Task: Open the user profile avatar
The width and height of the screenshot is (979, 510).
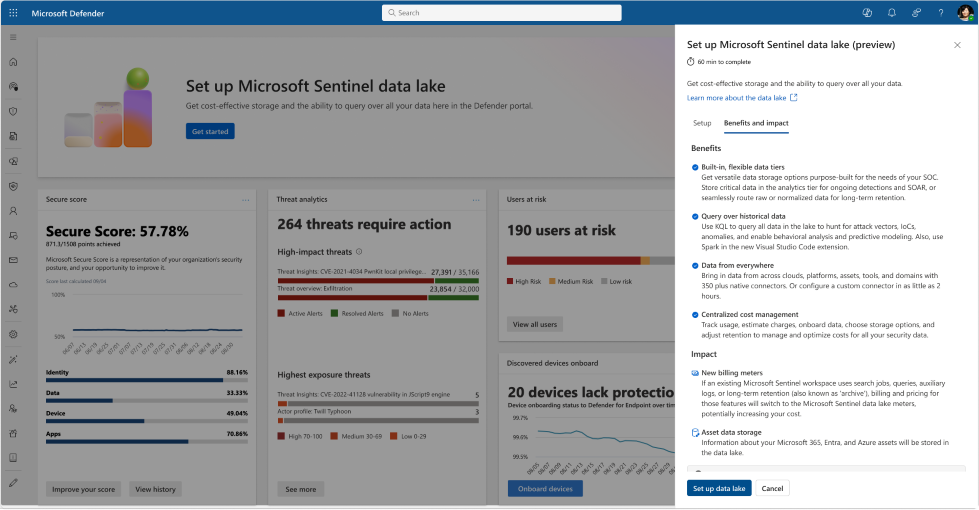Action: [x=964, y=13]
